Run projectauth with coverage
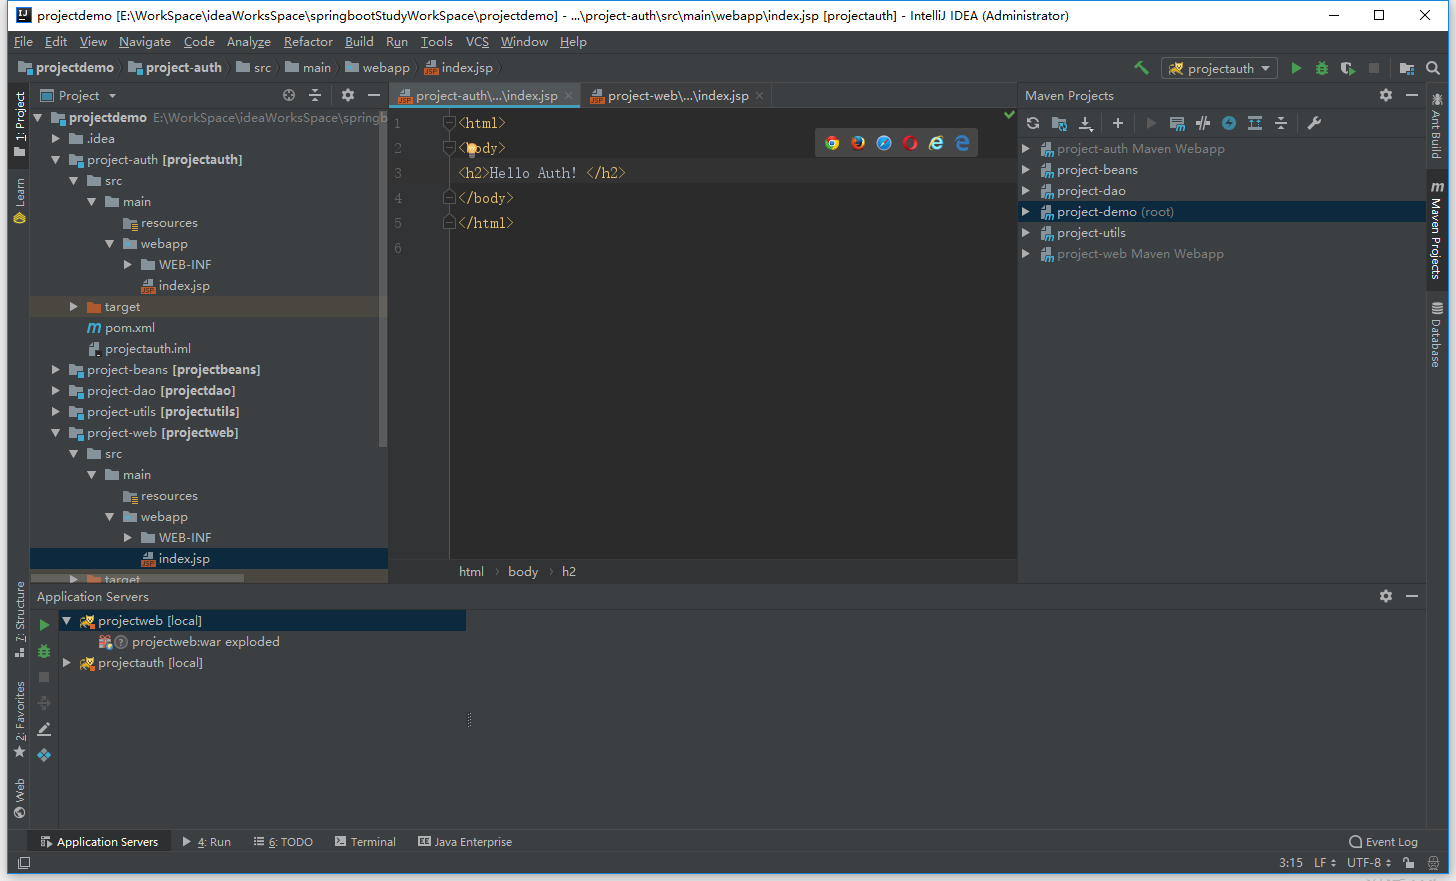 (1348, 68)
